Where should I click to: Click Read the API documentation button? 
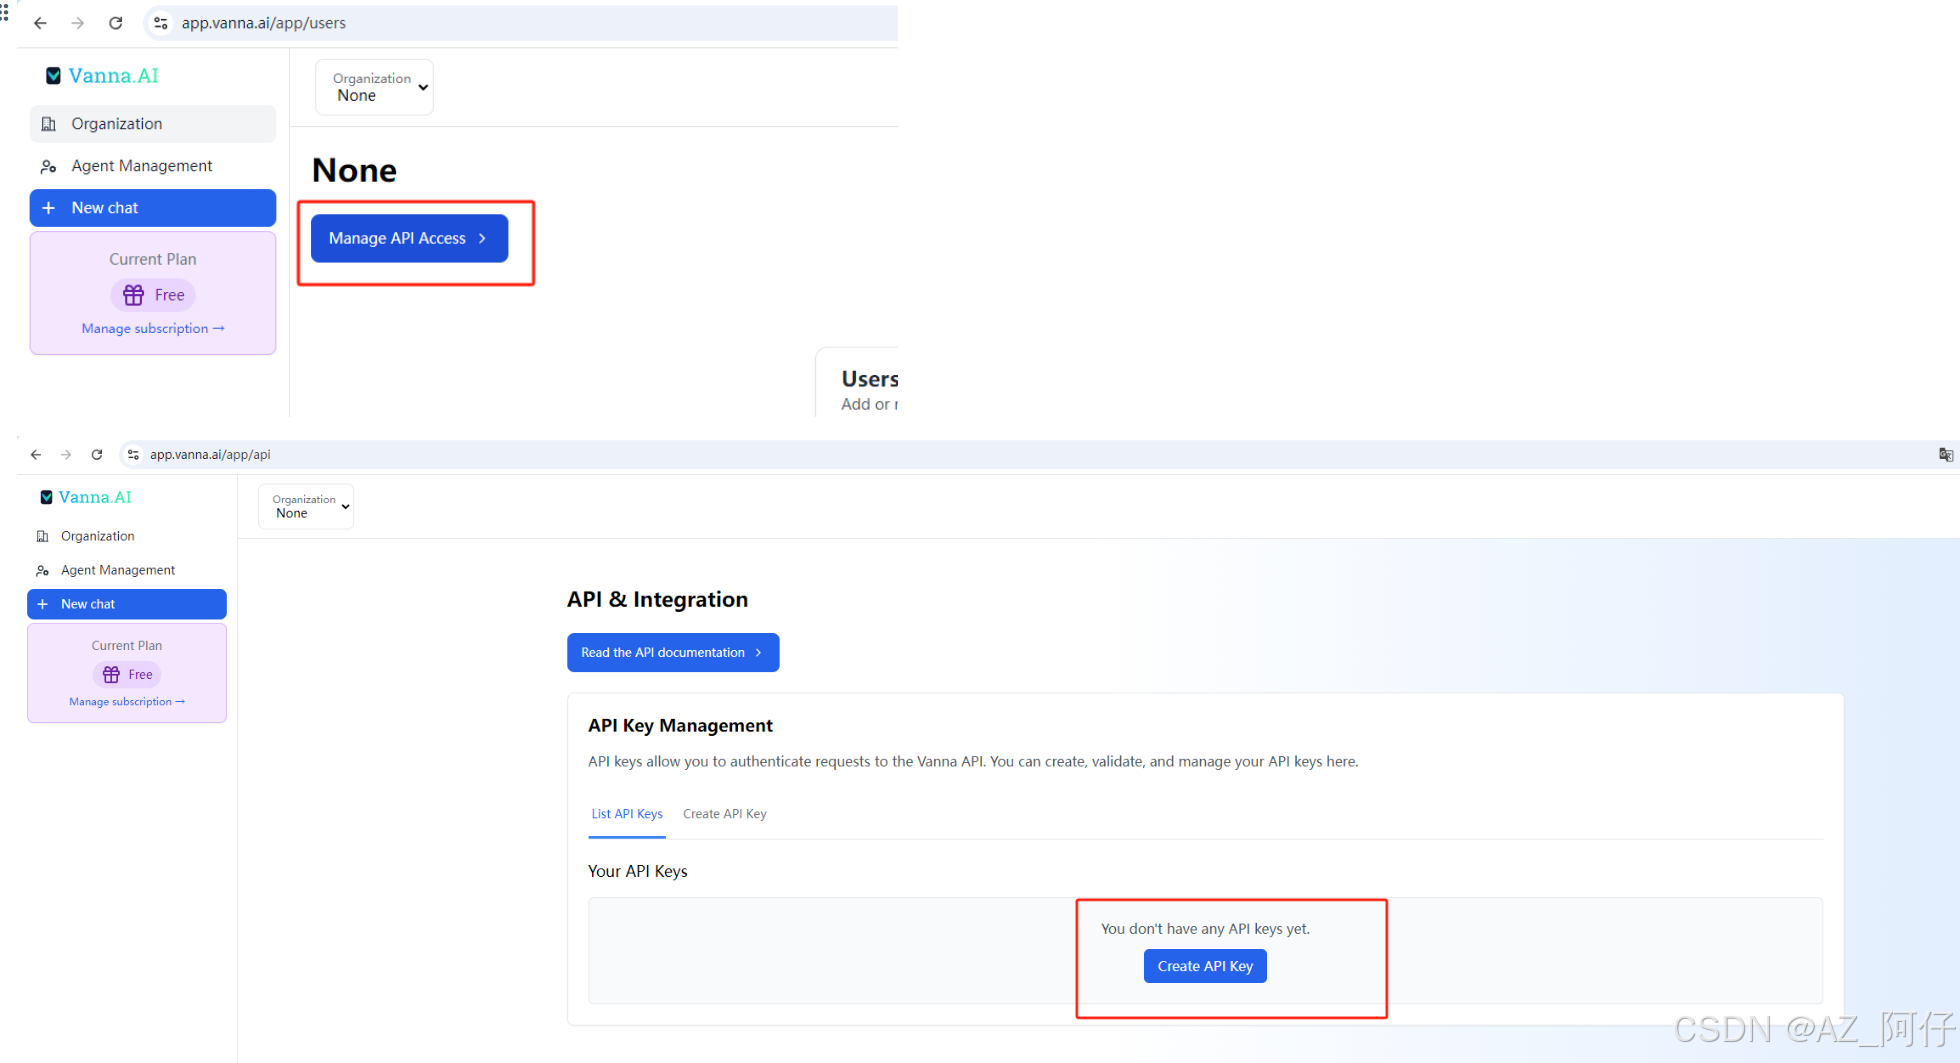pyautogui.click(x=673, y=653)
